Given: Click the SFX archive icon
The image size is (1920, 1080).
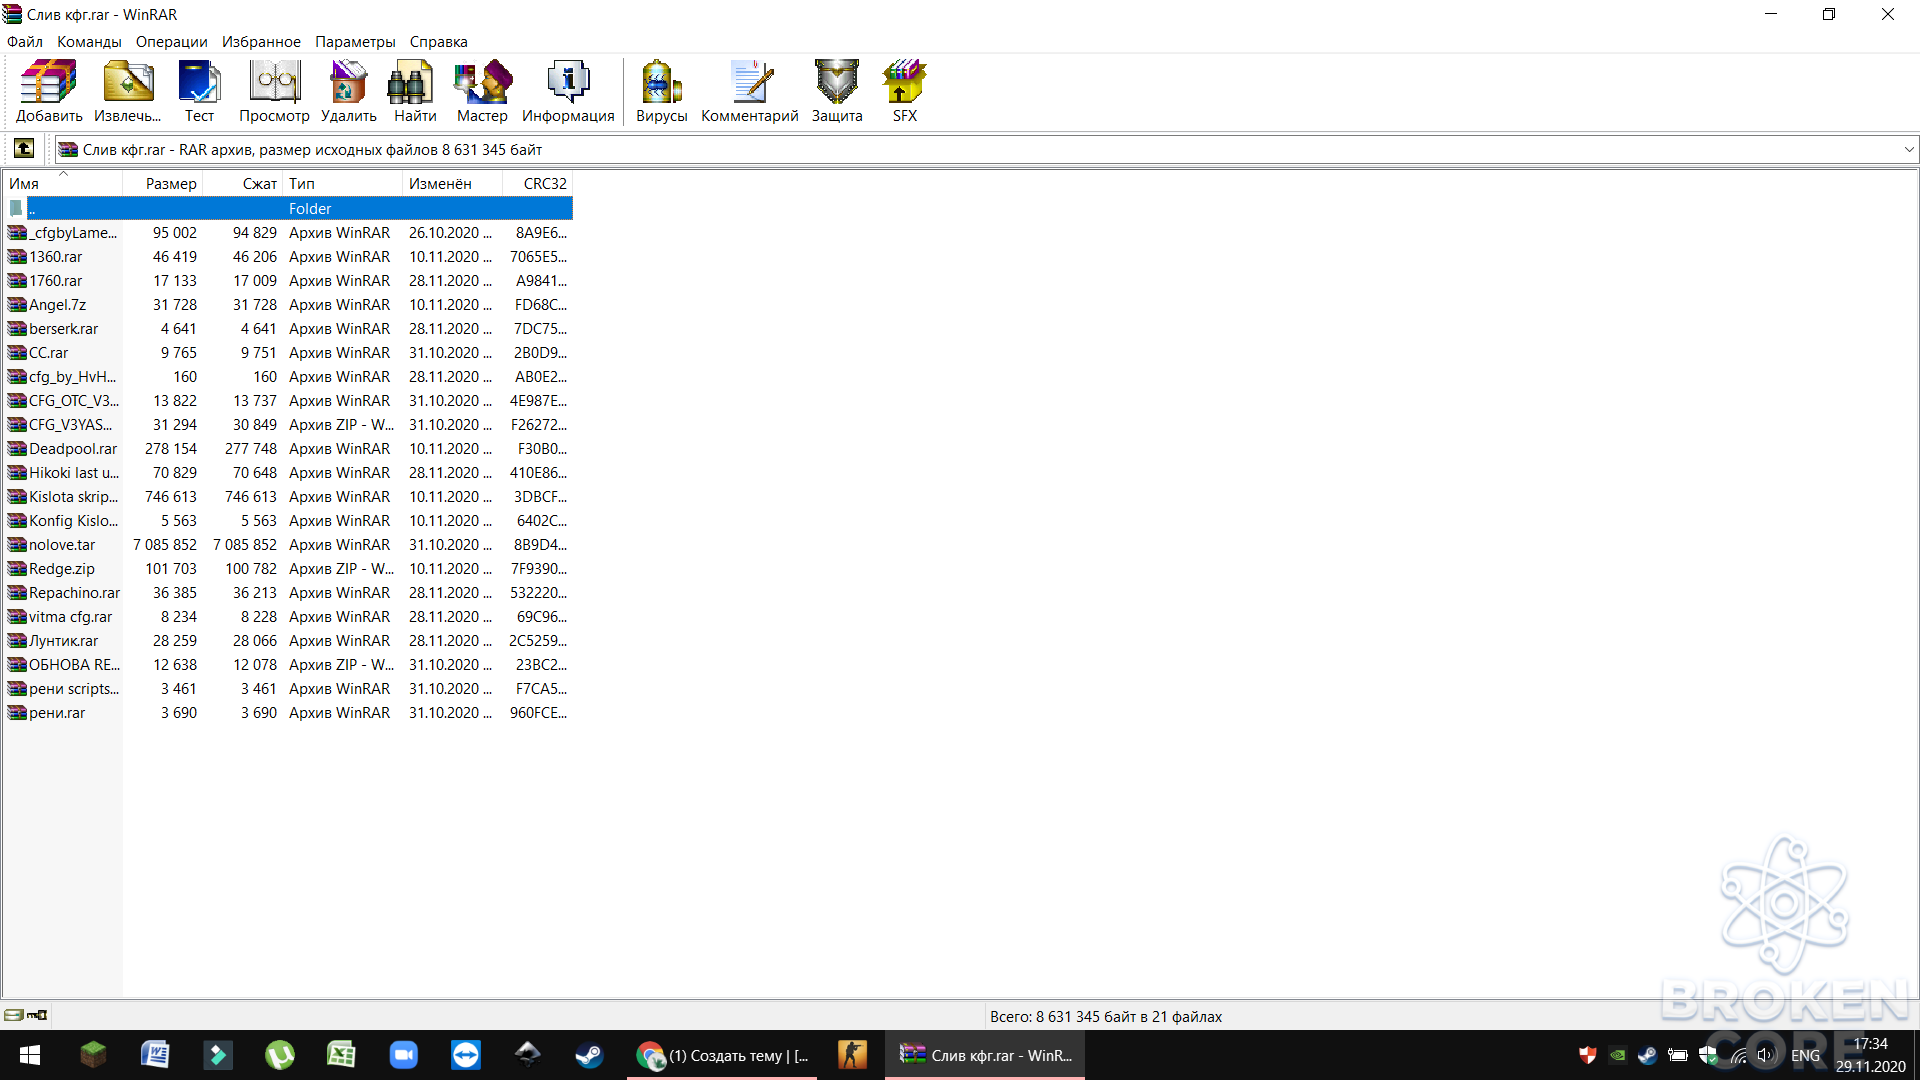Looking at the screenshot, I should pyautogui.click(x=904, y=91).
